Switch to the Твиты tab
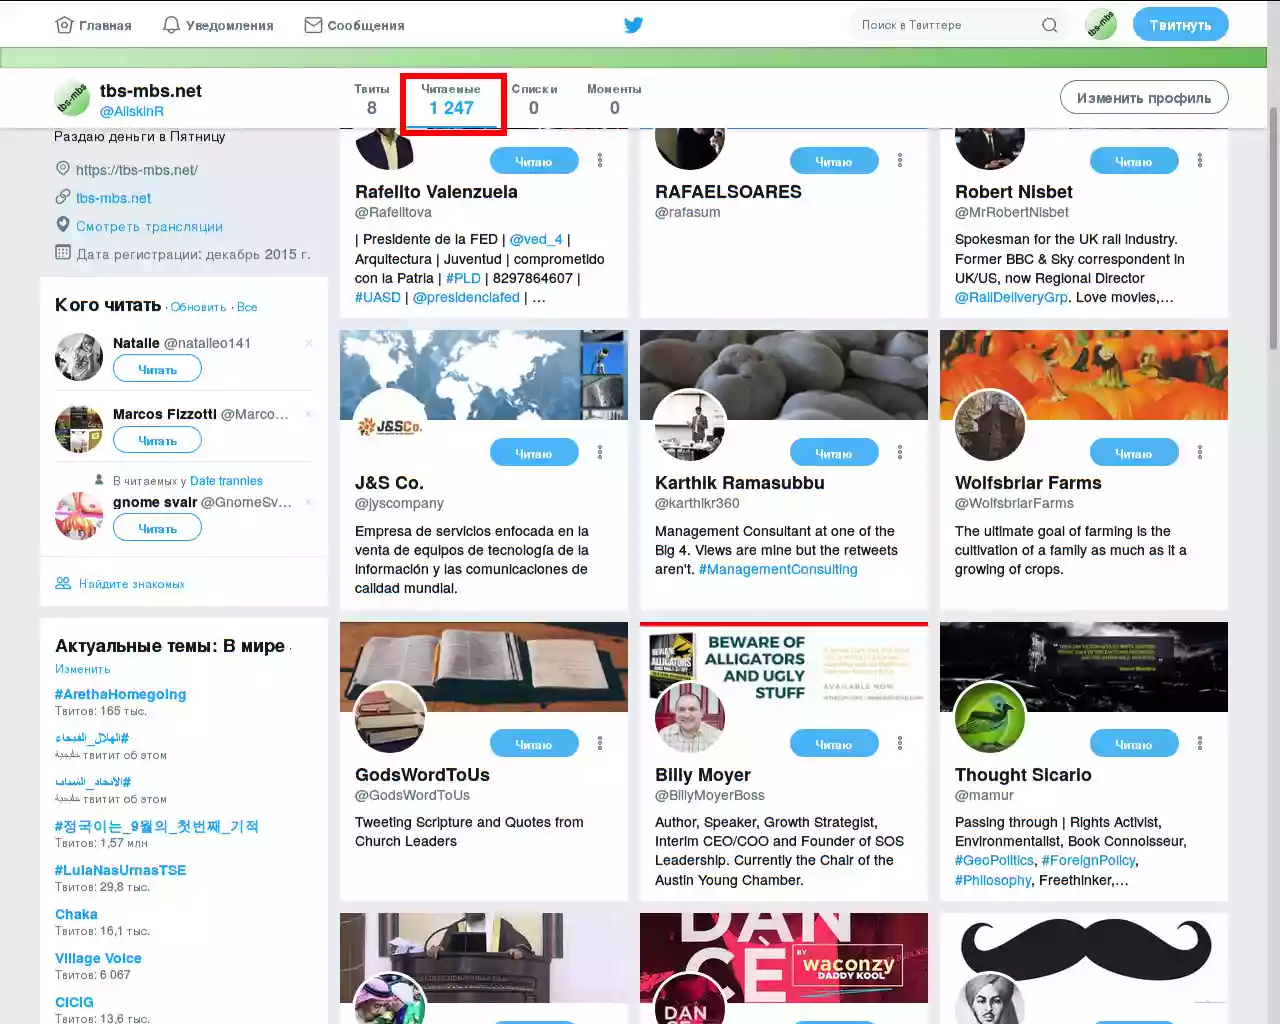Image resolution: width=1280 pixels, height=1024 pixels. pos(372,100)
